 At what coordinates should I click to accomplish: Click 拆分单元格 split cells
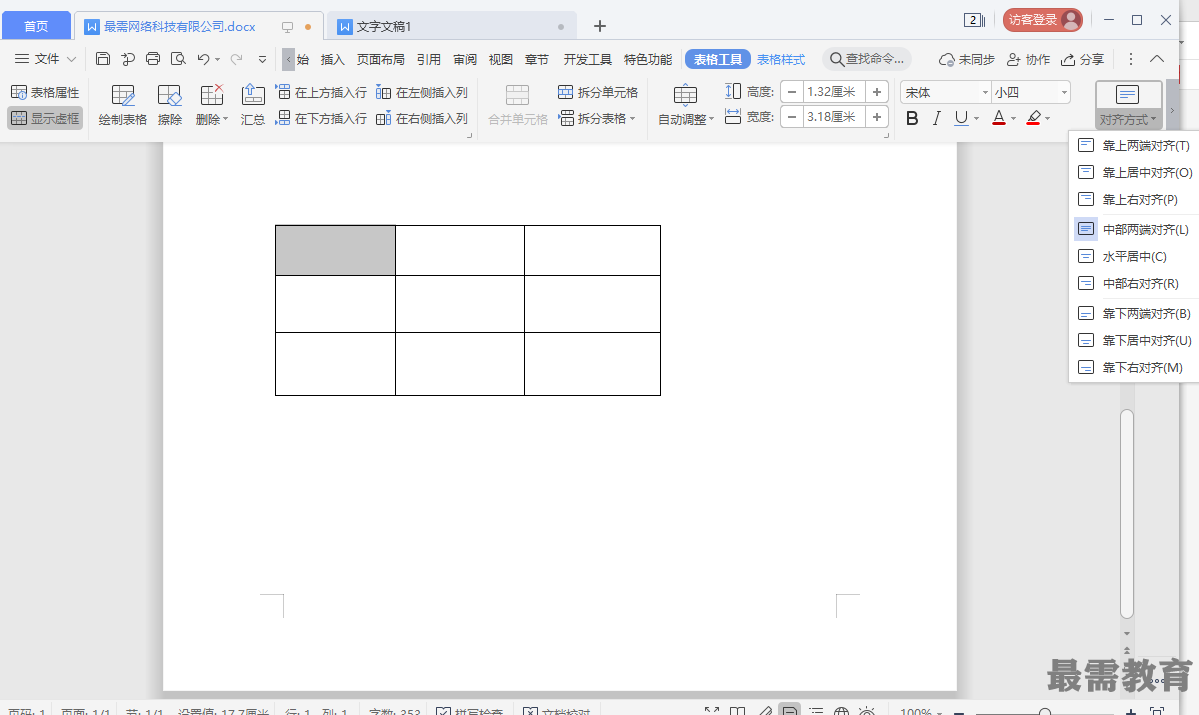tap(597, 93)
